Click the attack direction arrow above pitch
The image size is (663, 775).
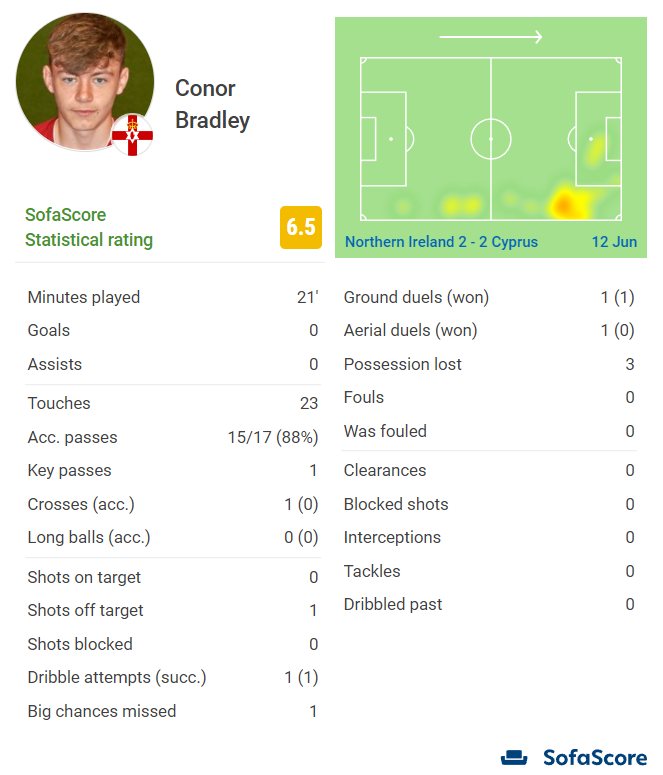pos(490,37)
